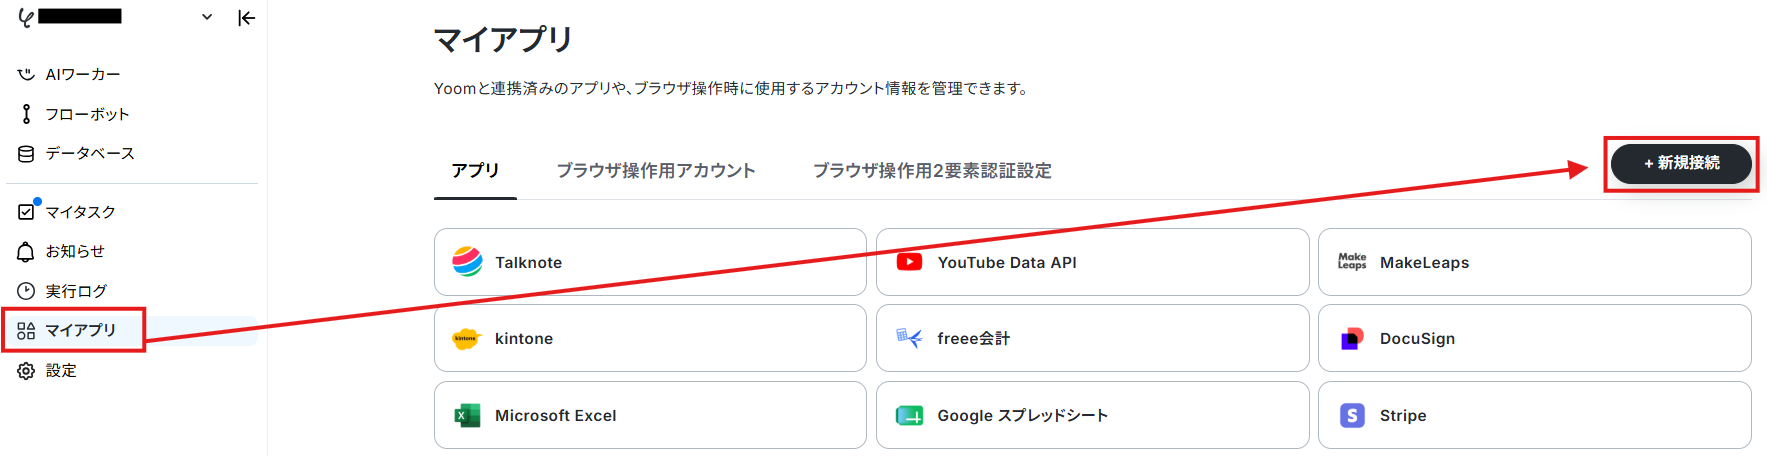The image size is (1767, 456).
Task: Click the お知らせ bell icon
Action: click(x=26, y=252)
